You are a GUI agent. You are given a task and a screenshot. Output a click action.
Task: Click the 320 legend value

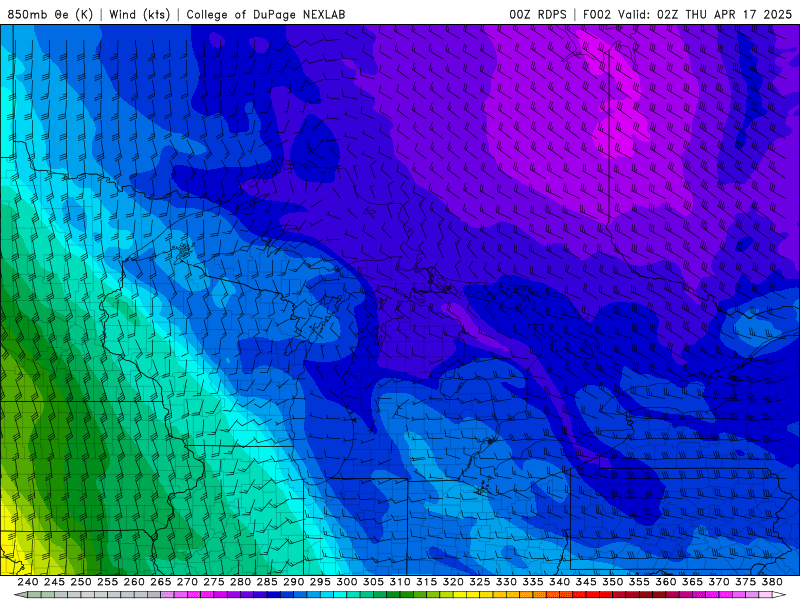click(453, 582)
